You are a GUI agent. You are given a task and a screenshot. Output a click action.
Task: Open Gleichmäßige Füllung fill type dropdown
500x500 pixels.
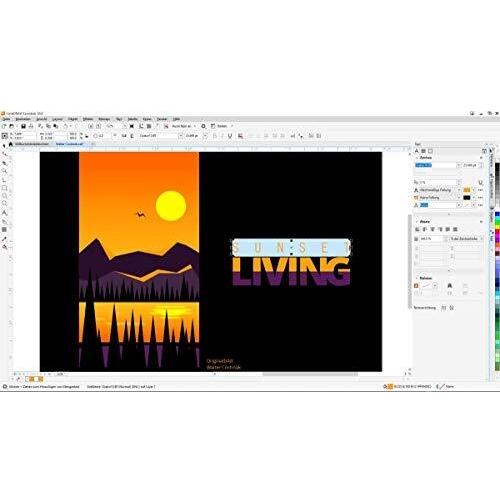point(459,190)
